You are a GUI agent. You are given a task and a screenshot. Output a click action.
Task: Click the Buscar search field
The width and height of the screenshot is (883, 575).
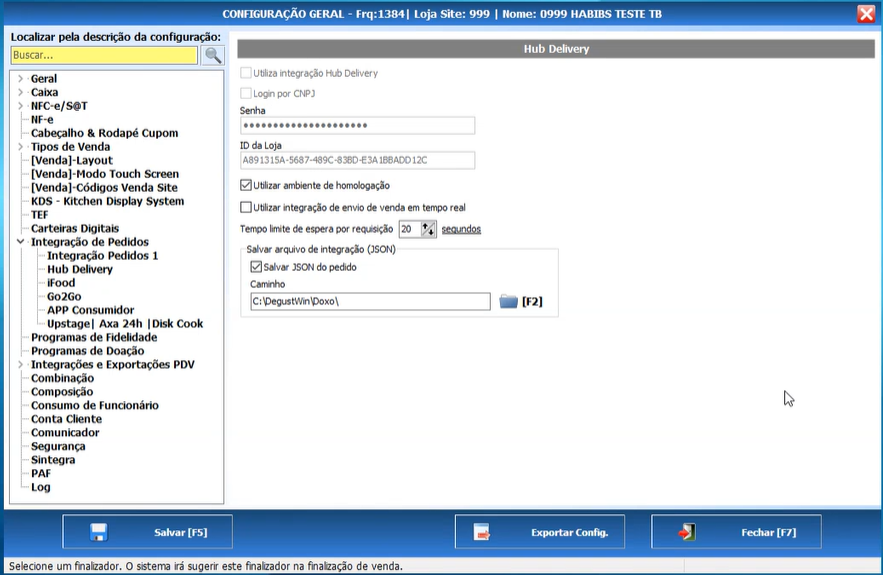pyautogui.click(x=104, y=55)
